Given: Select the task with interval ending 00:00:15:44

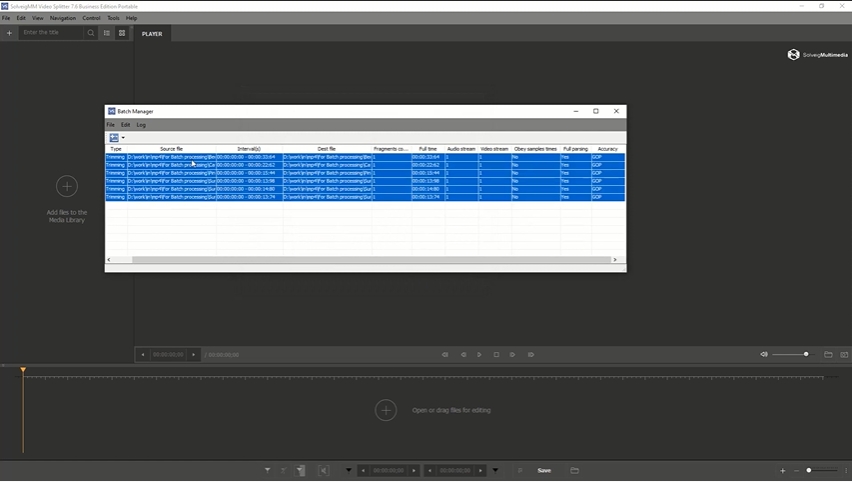Looking at the screenshot, I should pyautogui.click(x=365, y=173).
